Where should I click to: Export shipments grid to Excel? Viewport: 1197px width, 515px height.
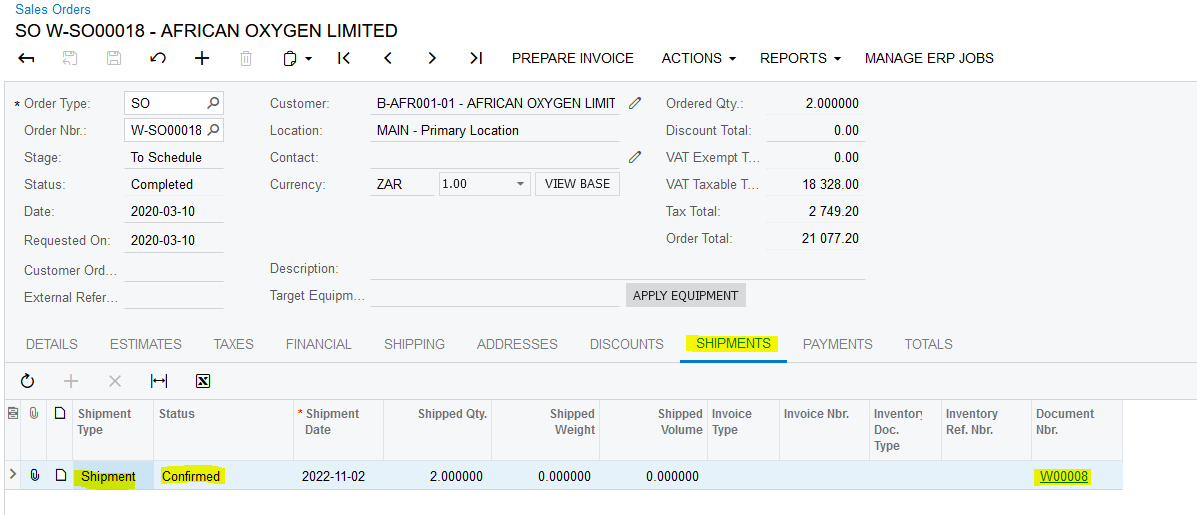point(203,381)
